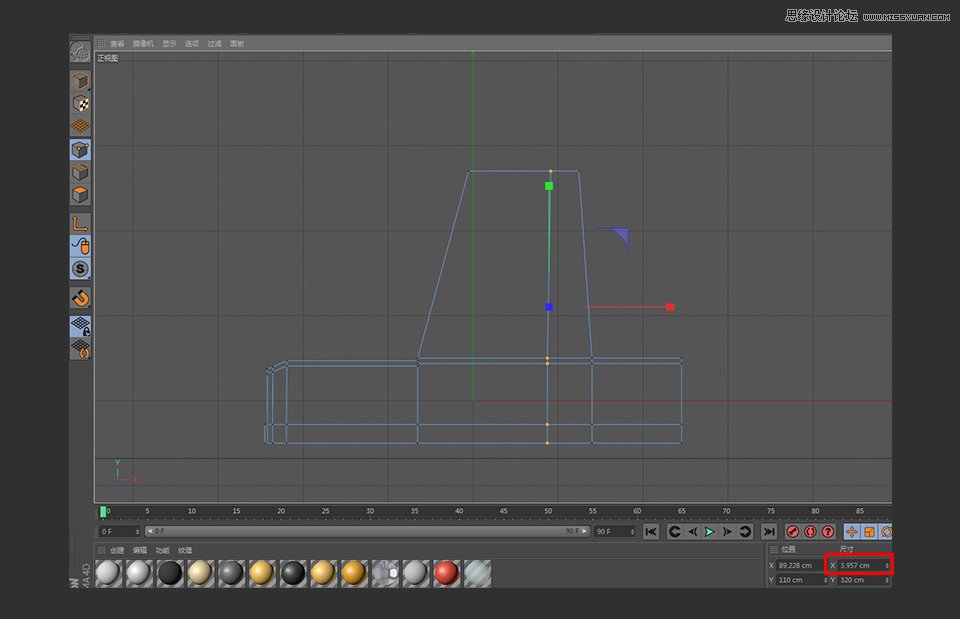Viewport: 960px width, 619px height.
Task: Open the 尺寸 X value stepper dropdown
Action: [x=887, y=565]
